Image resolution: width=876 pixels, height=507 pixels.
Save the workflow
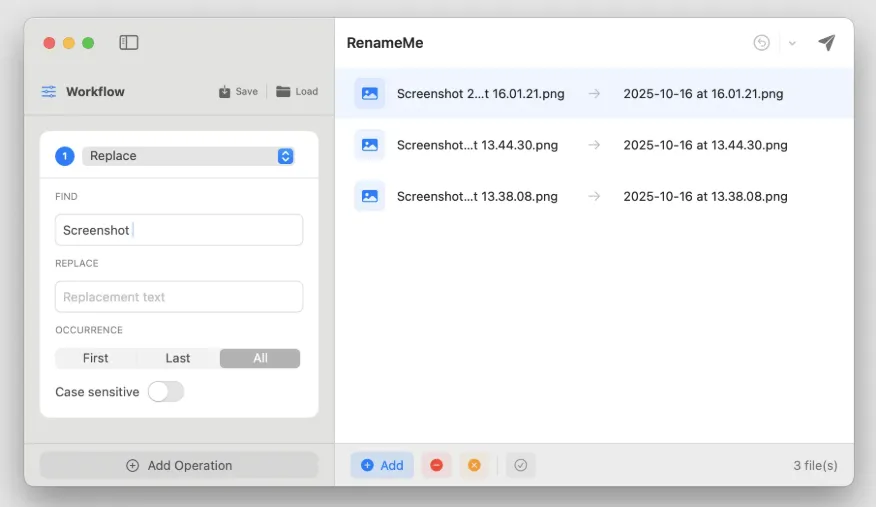(x=239, y=92)
